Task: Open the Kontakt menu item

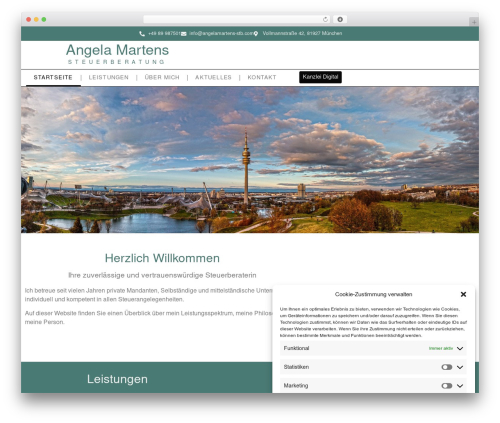Action: pyautogui.click(x=262, y=77)
